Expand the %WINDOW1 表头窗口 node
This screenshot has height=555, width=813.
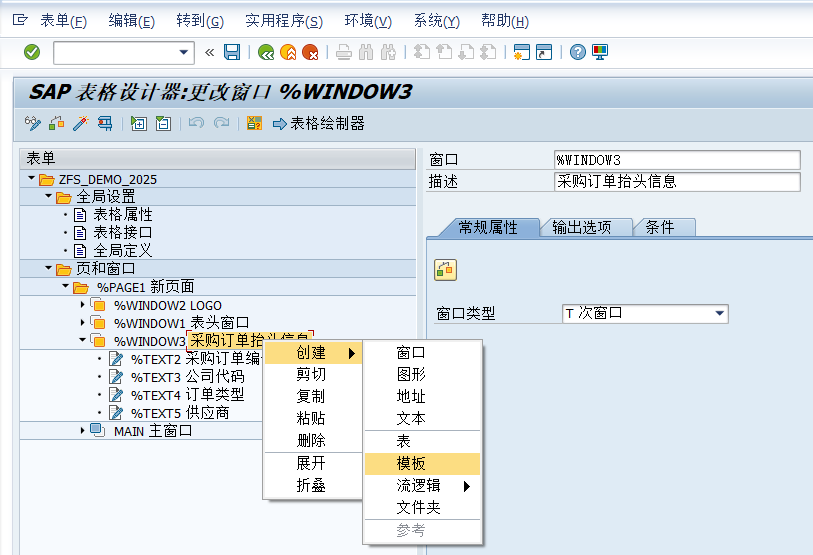coord(82,322)
